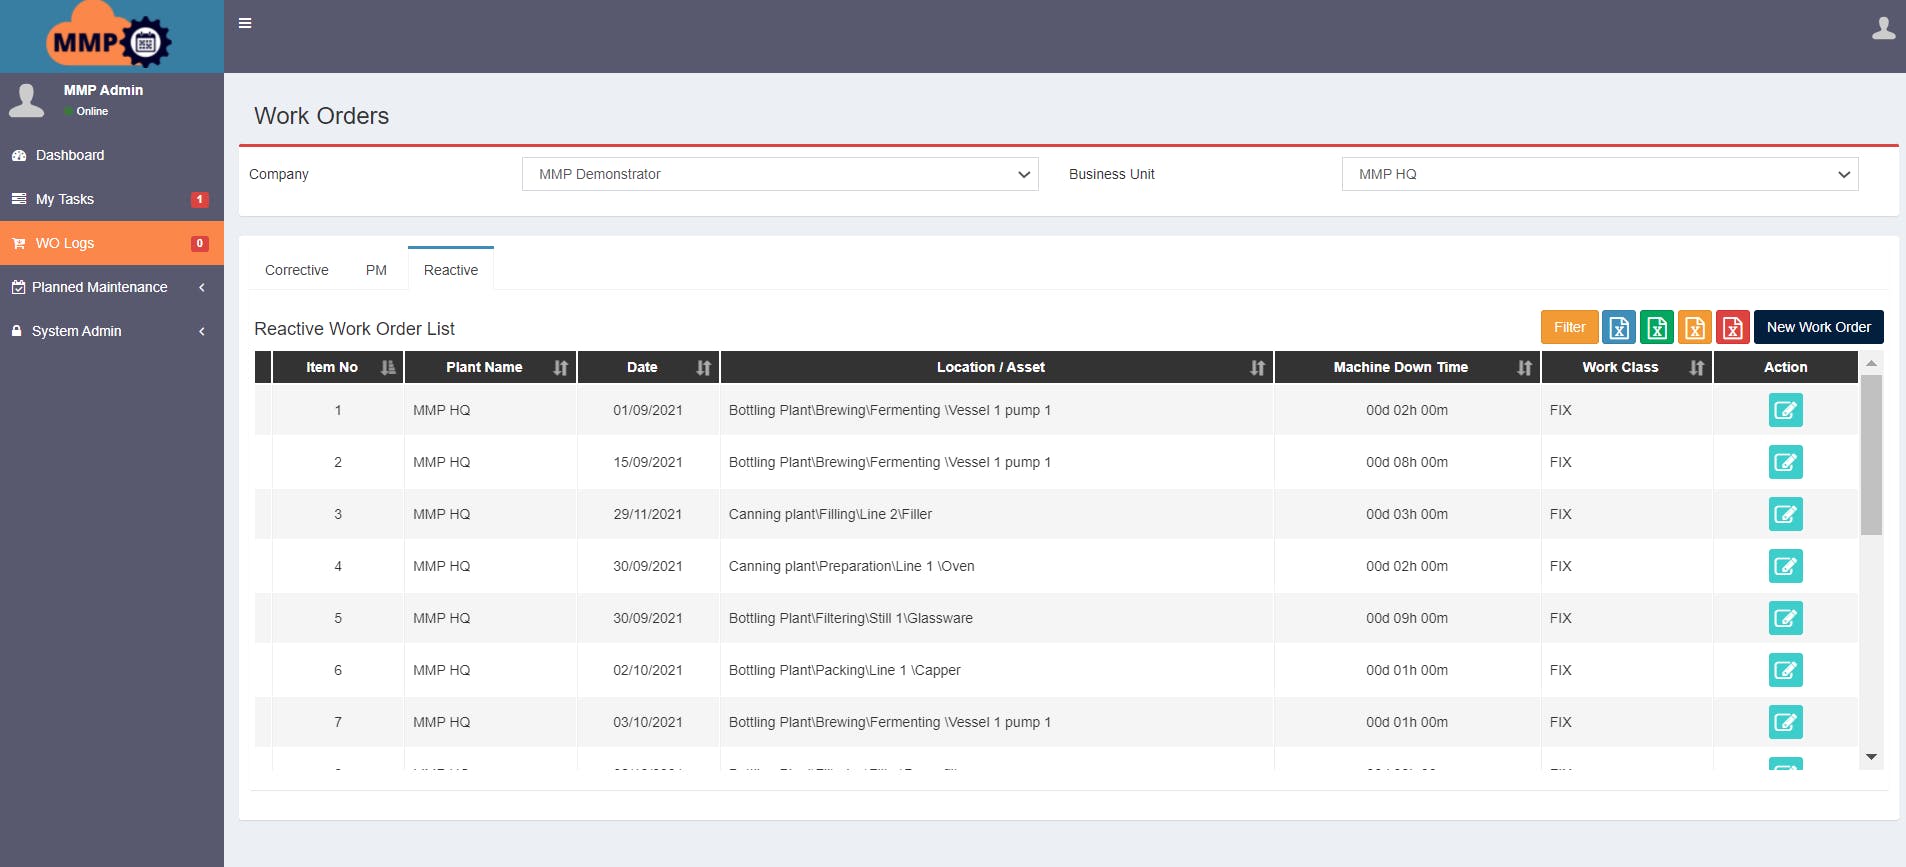Expand the Planned Maintenance menu
The image size is (1906, 867).
[112, 287]
